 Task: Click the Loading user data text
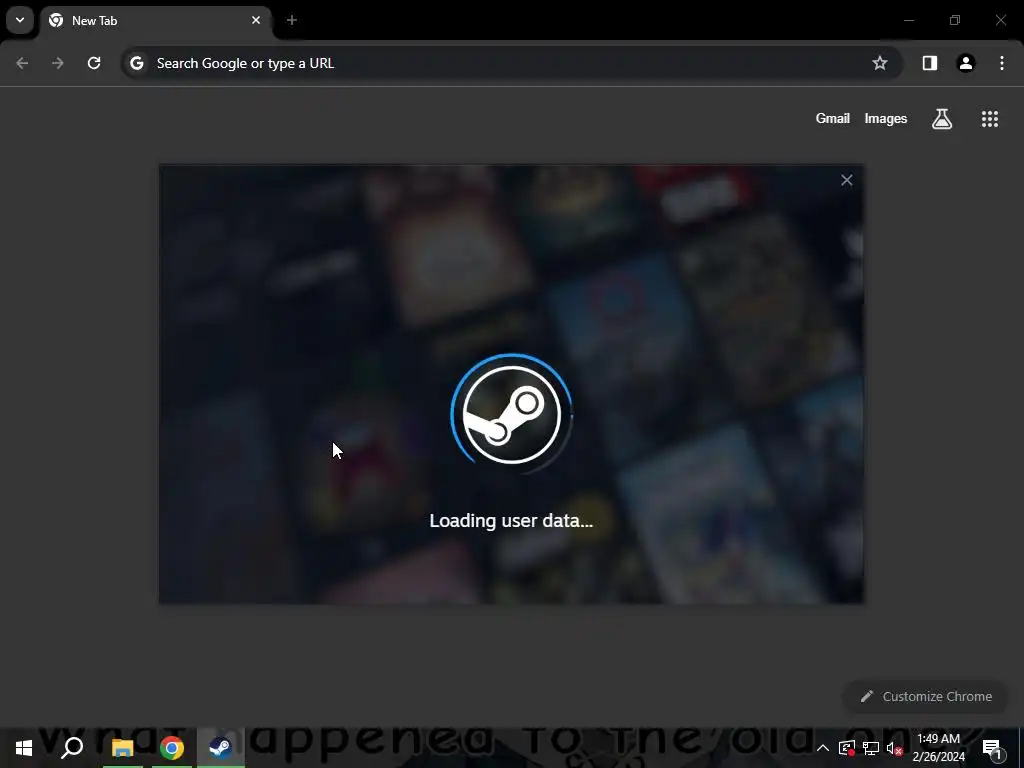pos(511,520)
